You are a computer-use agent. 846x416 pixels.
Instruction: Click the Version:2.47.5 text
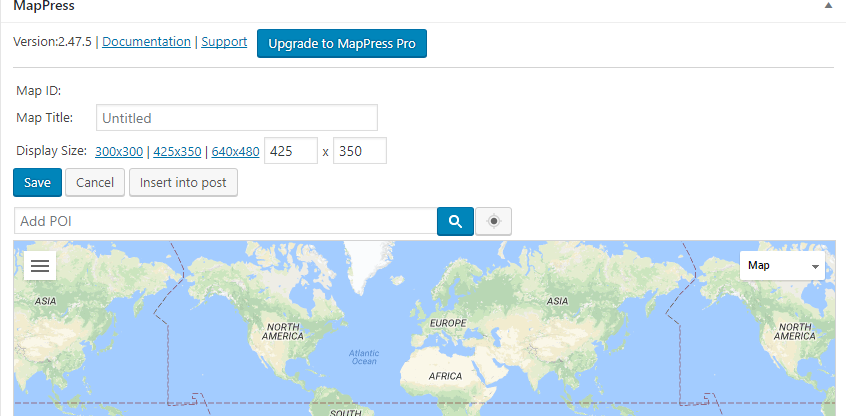(x=52, y=42)
